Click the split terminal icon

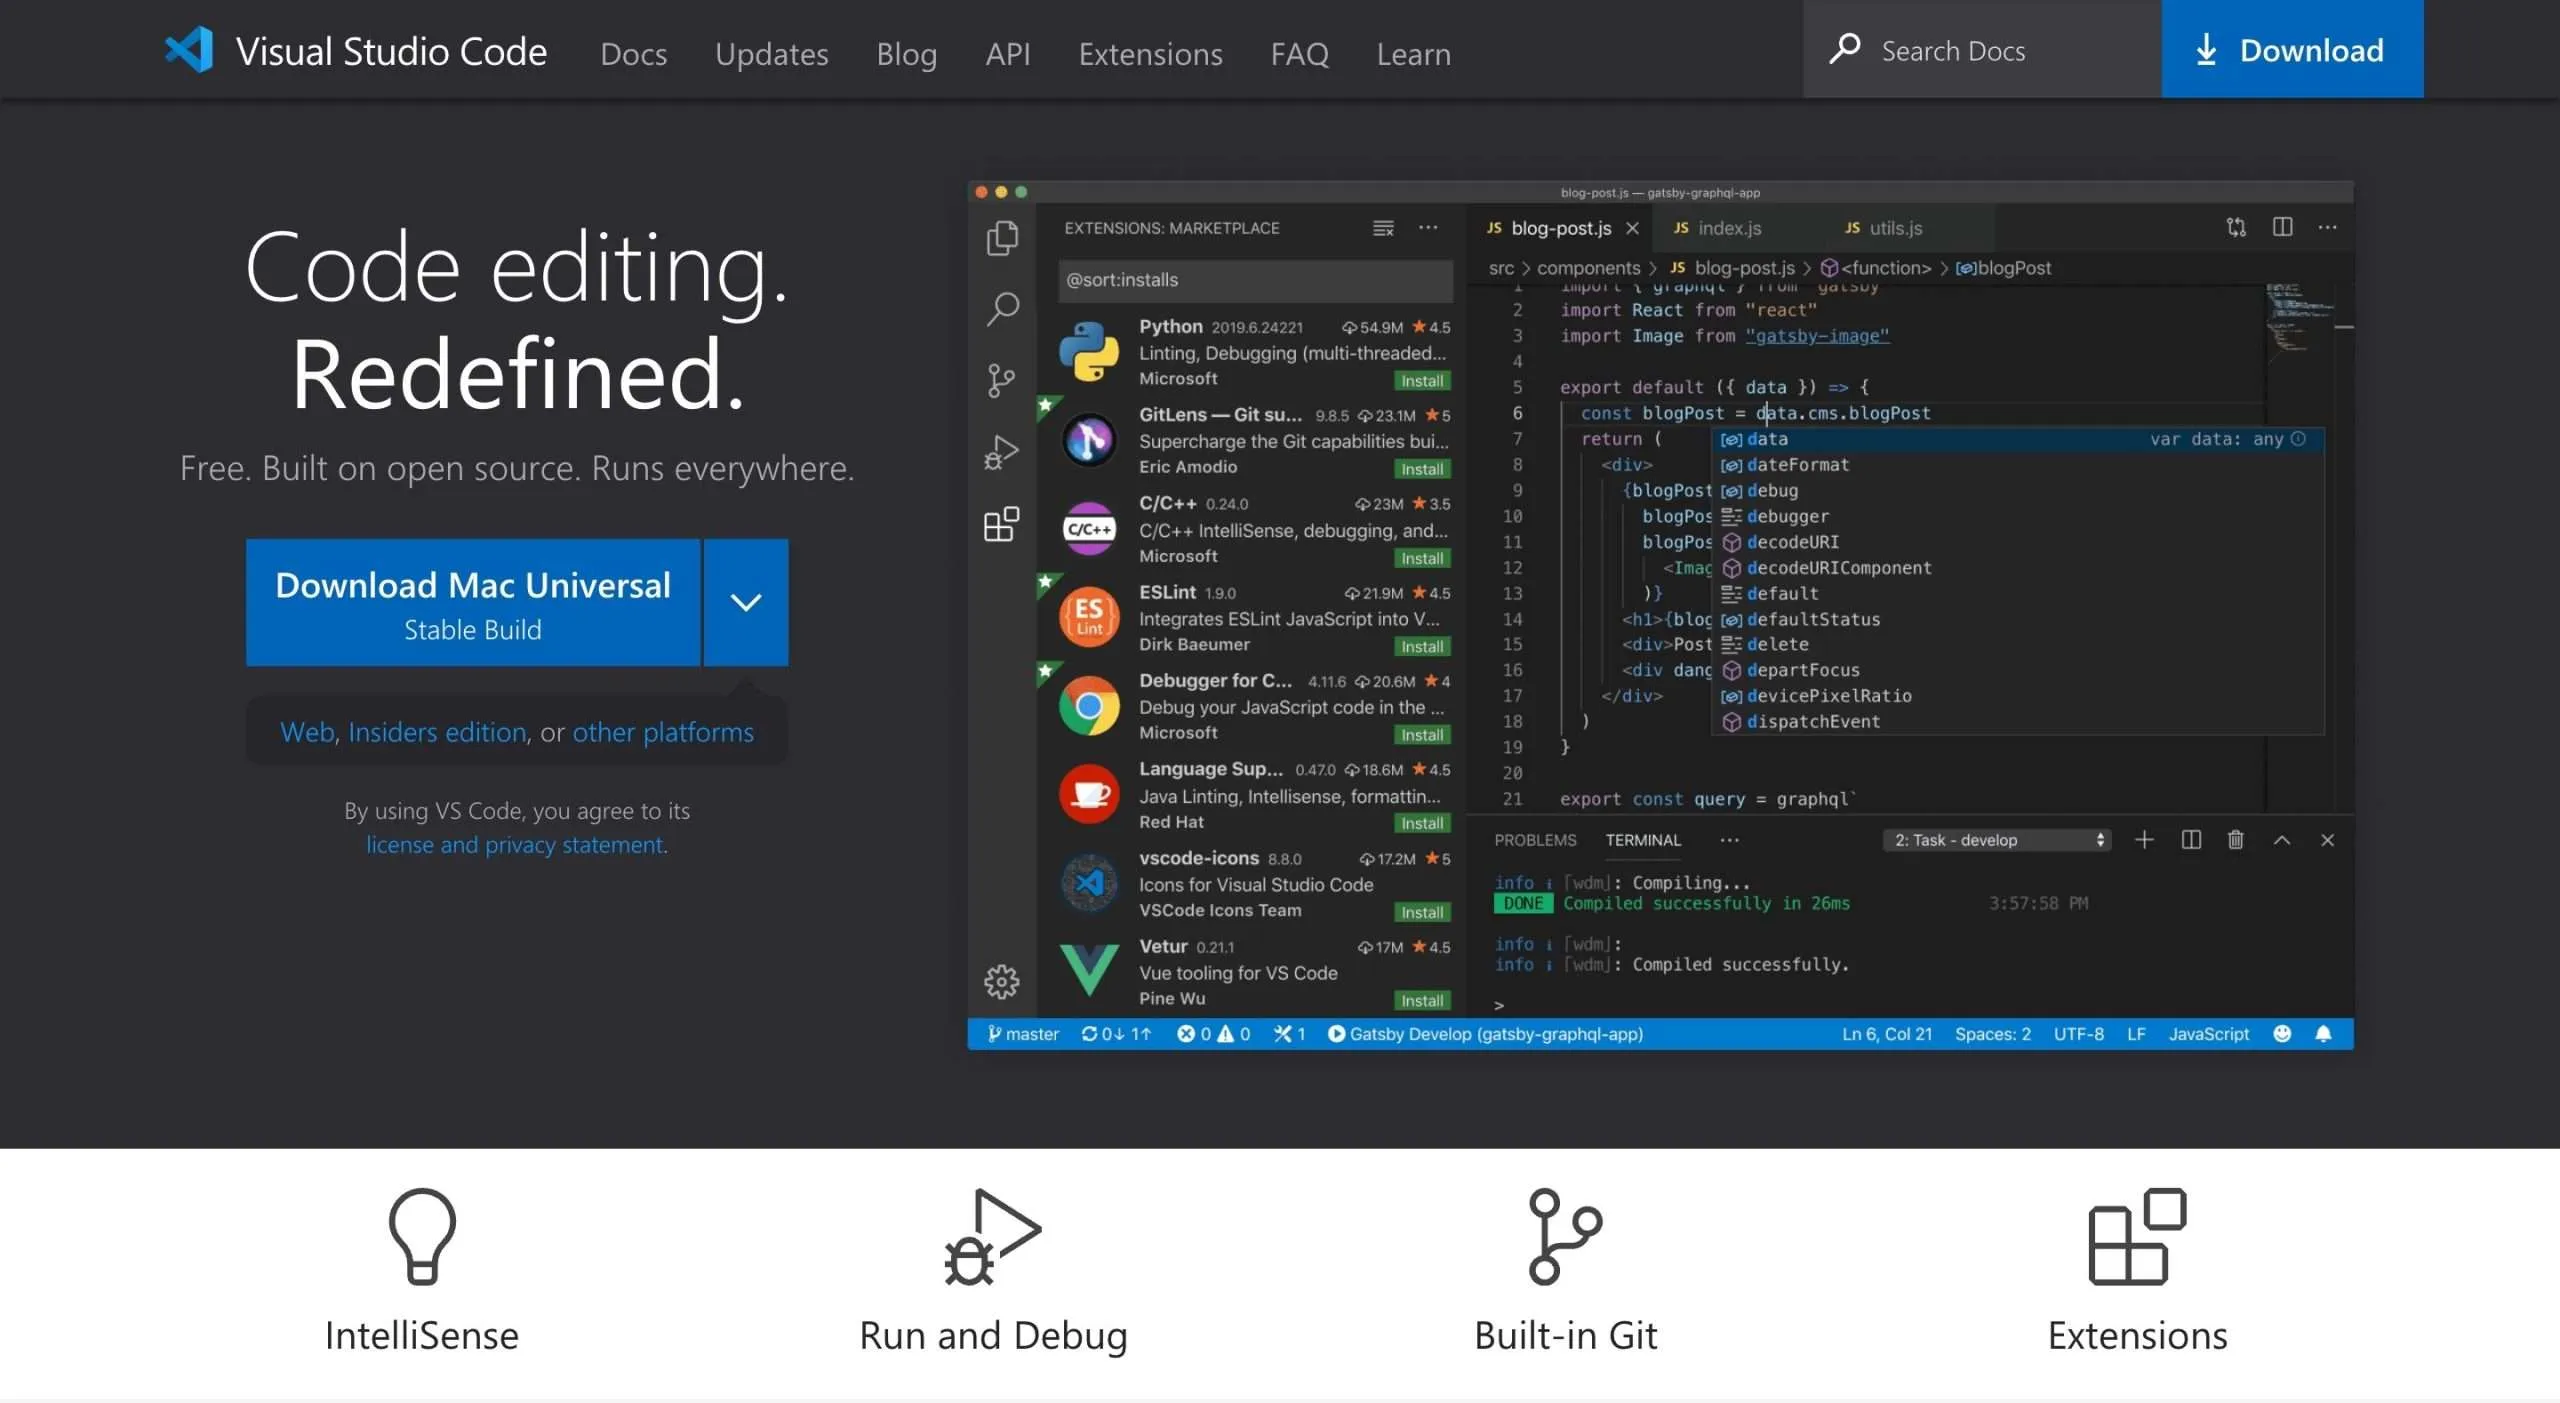pyautogui.click(x=2190, y=840)
